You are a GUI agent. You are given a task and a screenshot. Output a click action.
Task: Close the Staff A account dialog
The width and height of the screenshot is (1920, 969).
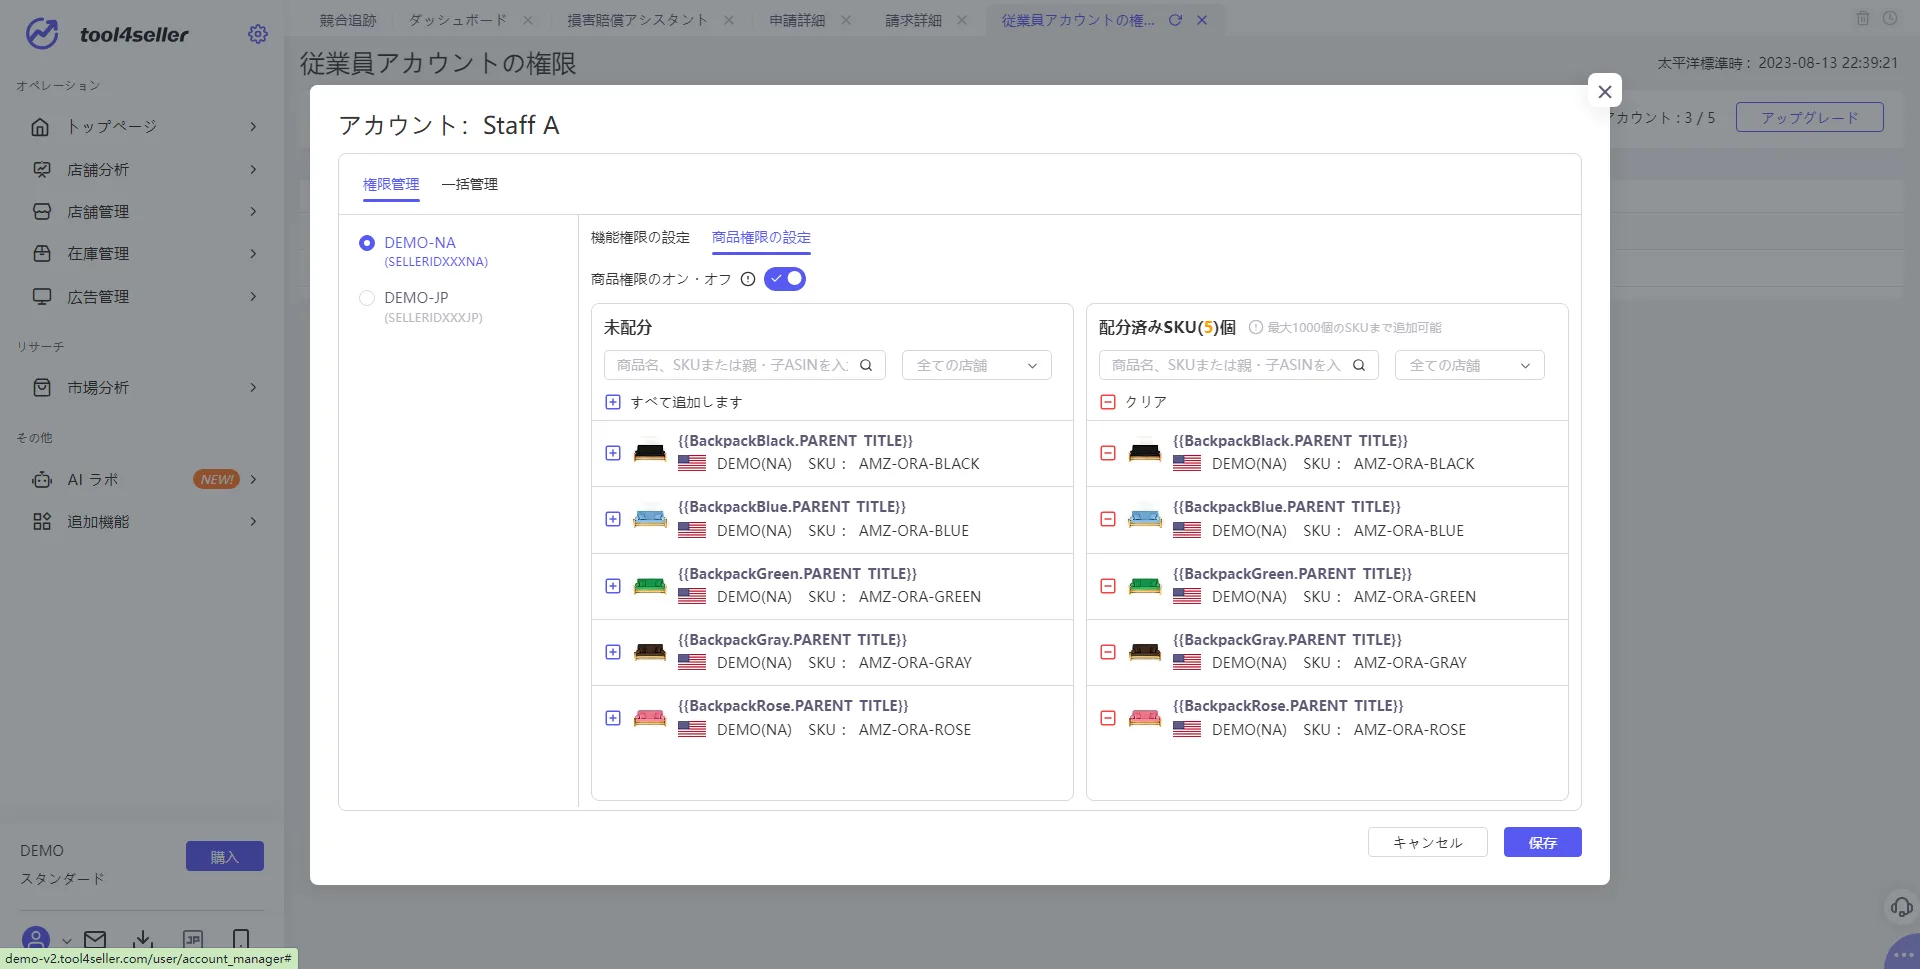pos(1605,91)
